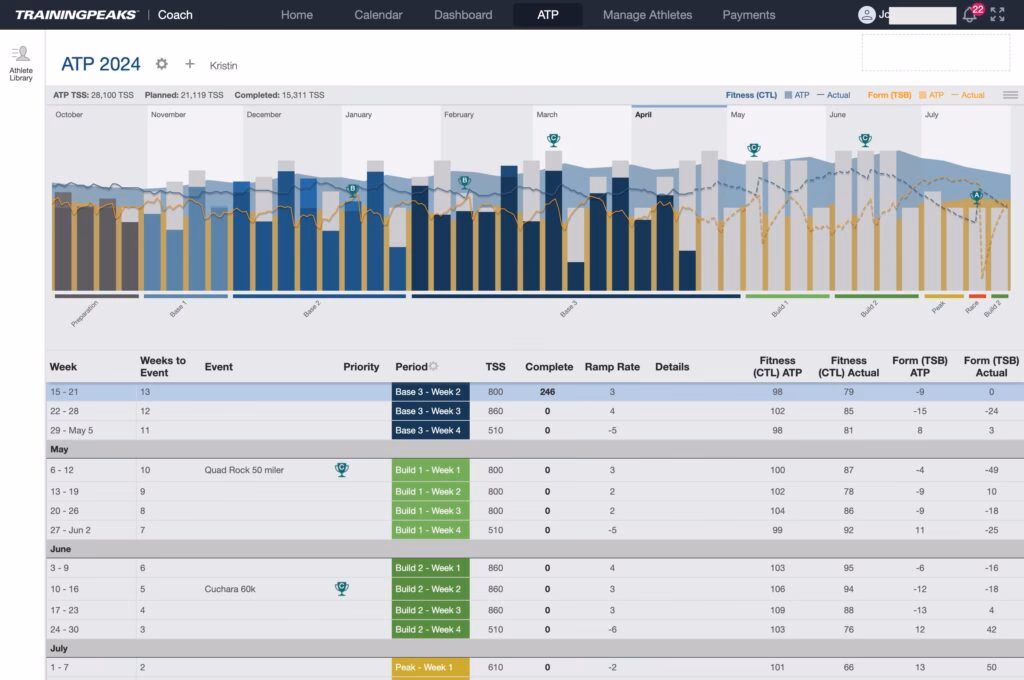The height and width of the screenshot is (680, 1024).
Task: Open the chart options hamburger menu
Action: [1010, 95]
